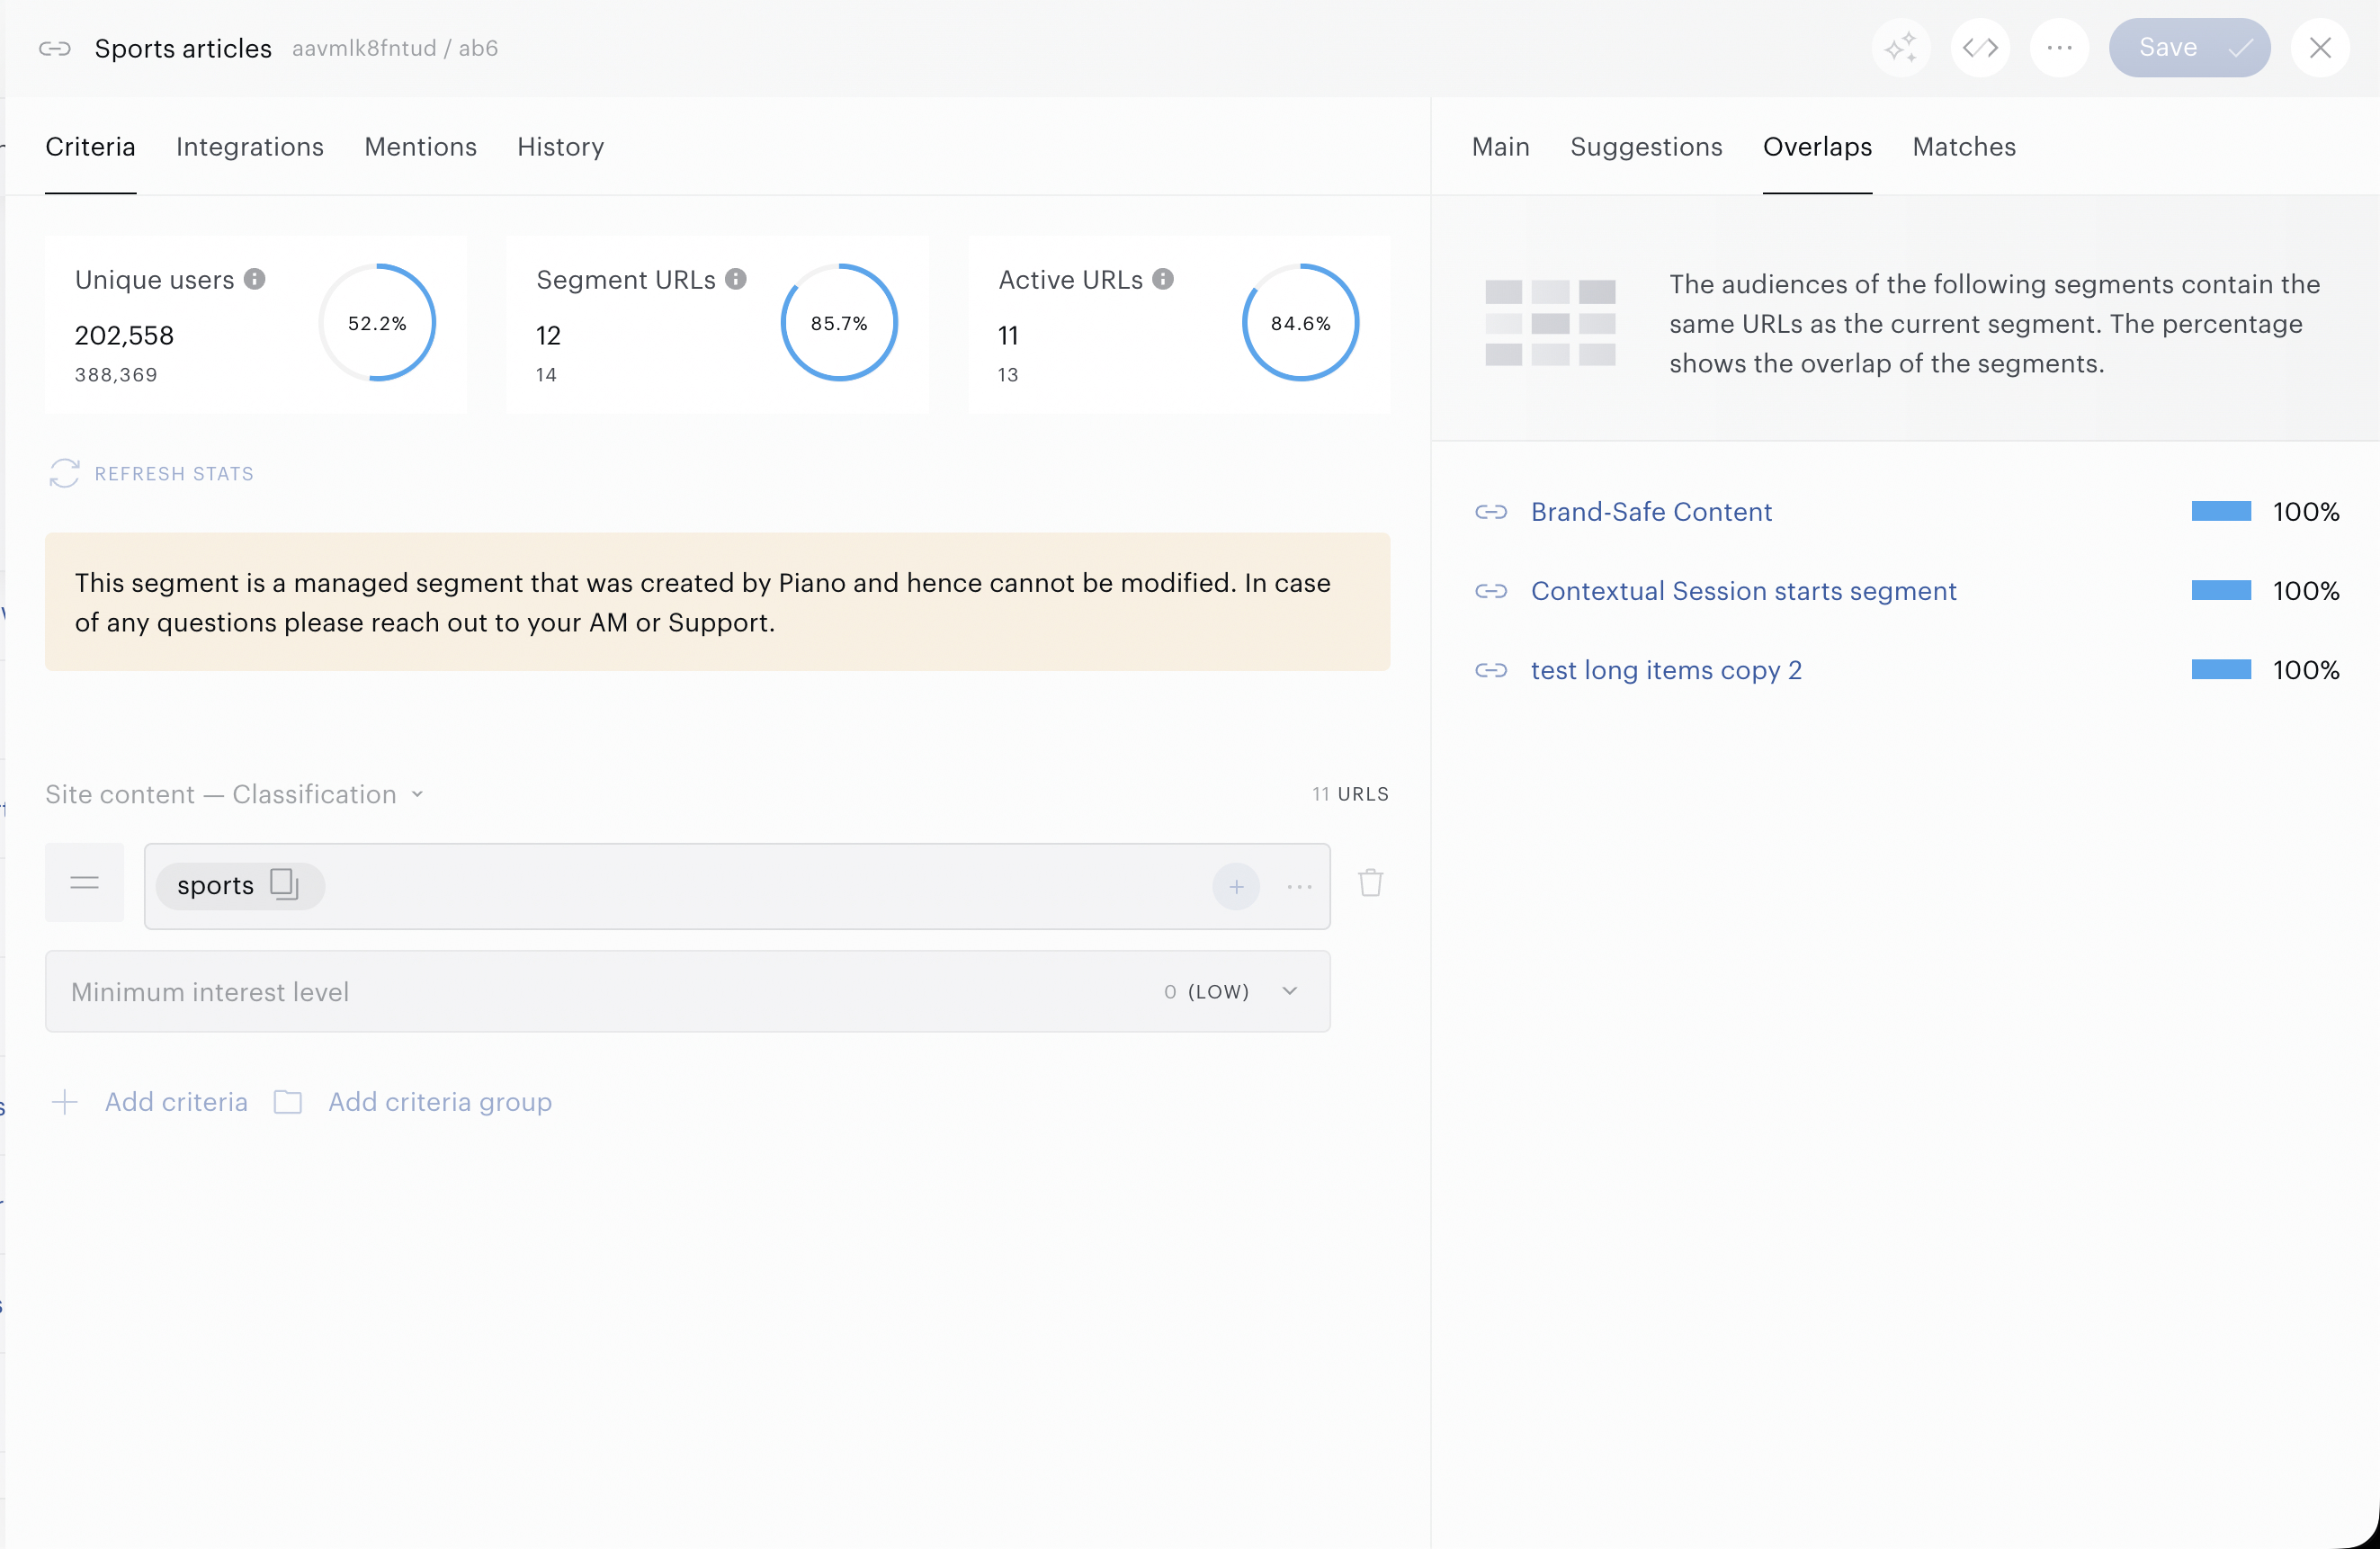The height and width of the screenshot is (1549, 2380).
Task: Click the copy icon on sports tag
Action: (285, 884)
